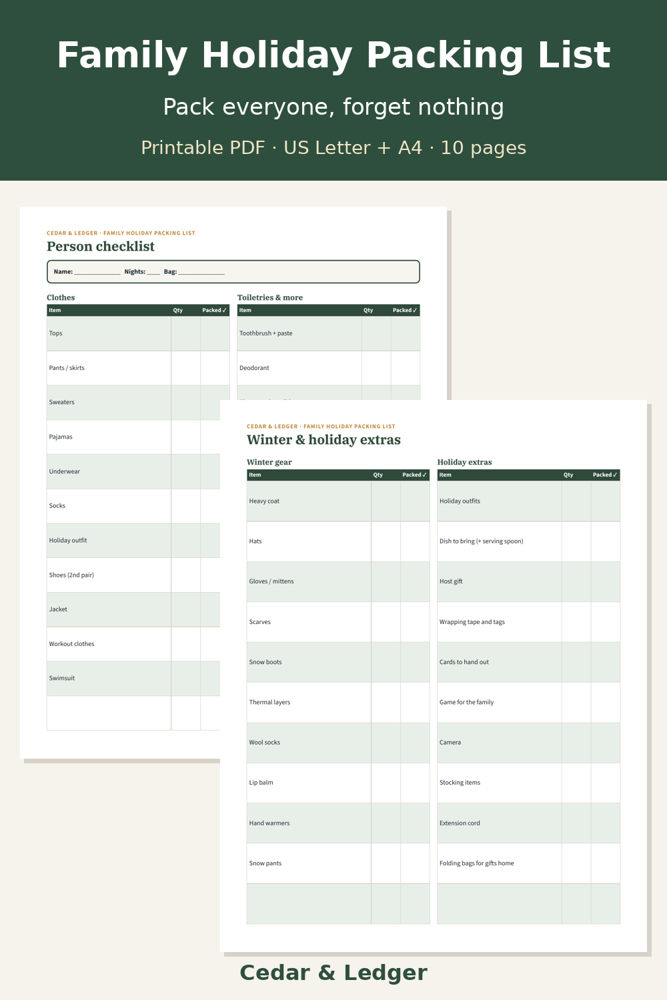Click the orange header line above "Winter & holiday extras"
This screenshot has width=667, height=1000.
[x=321, y=426]
